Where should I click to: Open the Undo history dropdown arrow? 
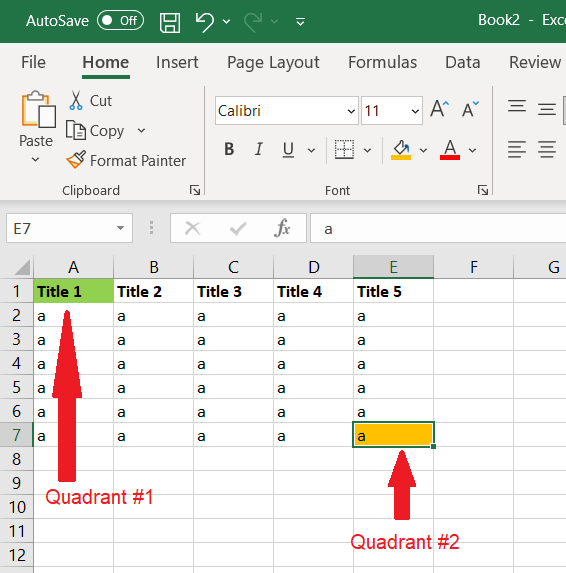(227, 22)
